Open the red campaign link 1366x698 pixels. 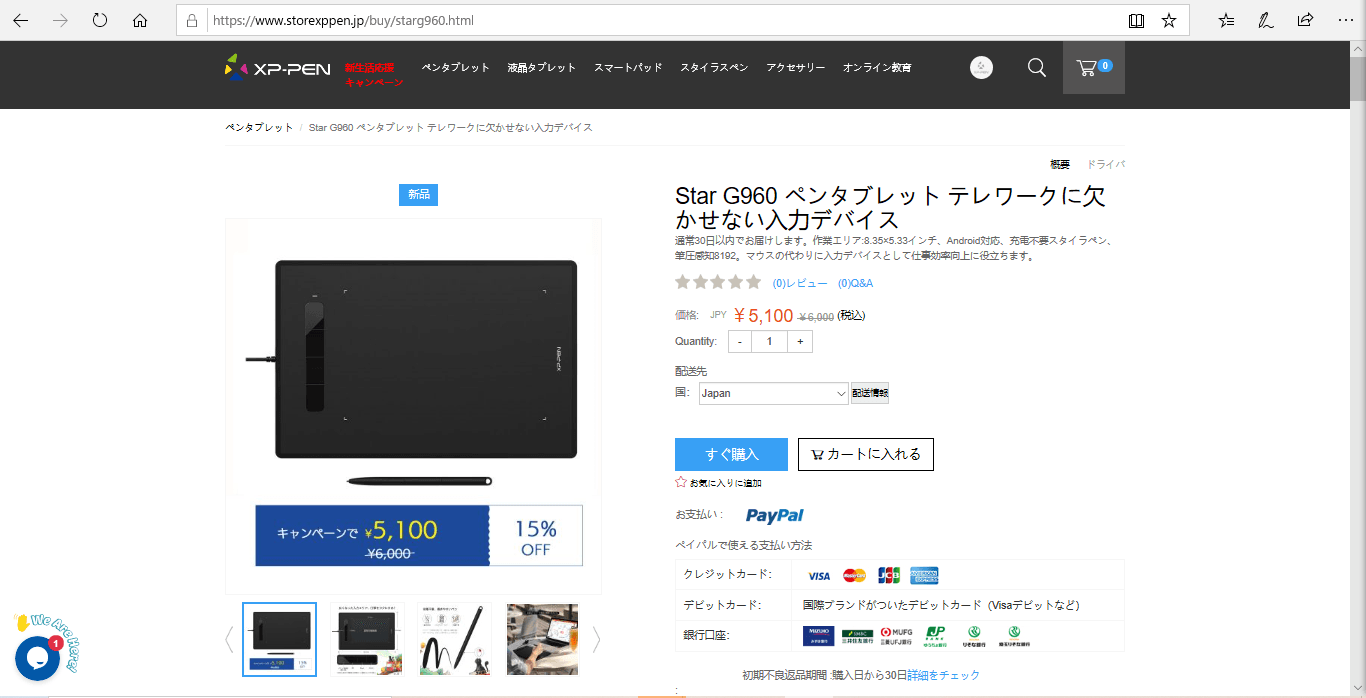pyautogui.click(x=374, y=75)
